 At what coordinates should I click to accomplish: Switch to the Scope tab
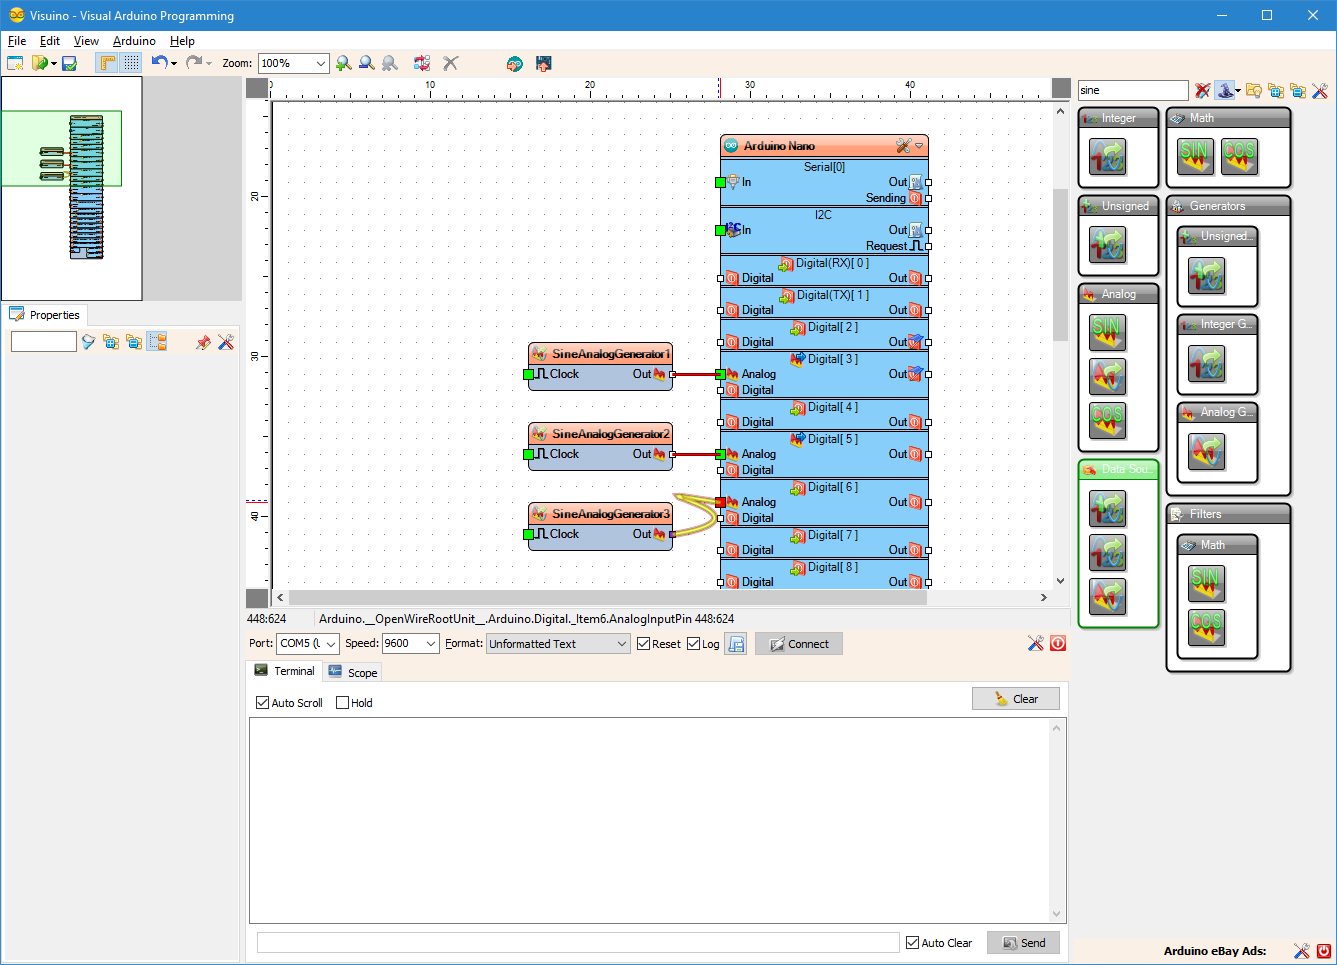tap(352, 672)
